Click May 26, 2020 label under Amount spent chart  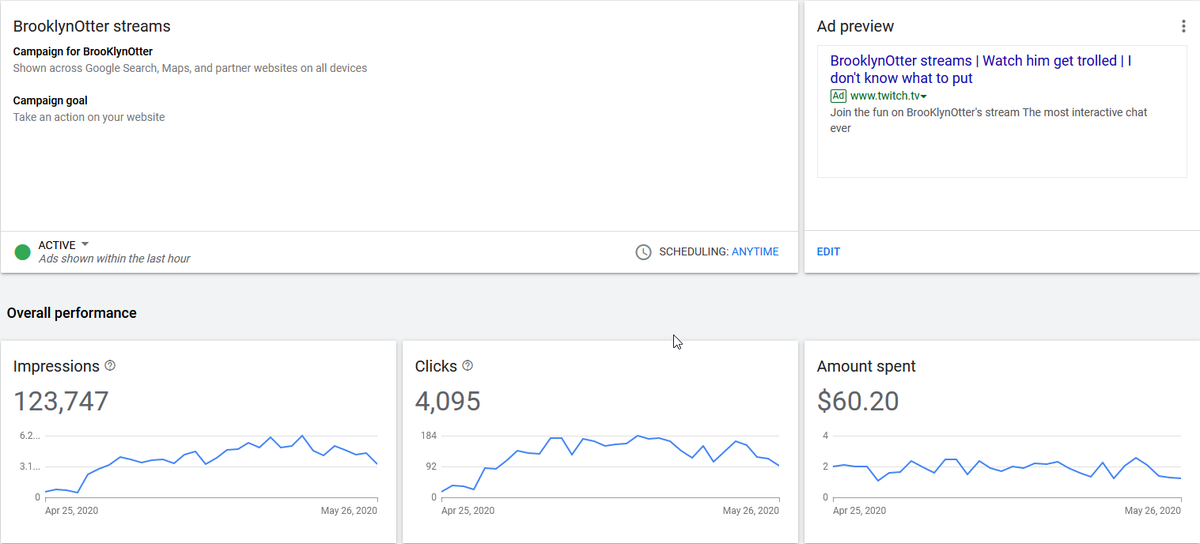[1153, 510]
